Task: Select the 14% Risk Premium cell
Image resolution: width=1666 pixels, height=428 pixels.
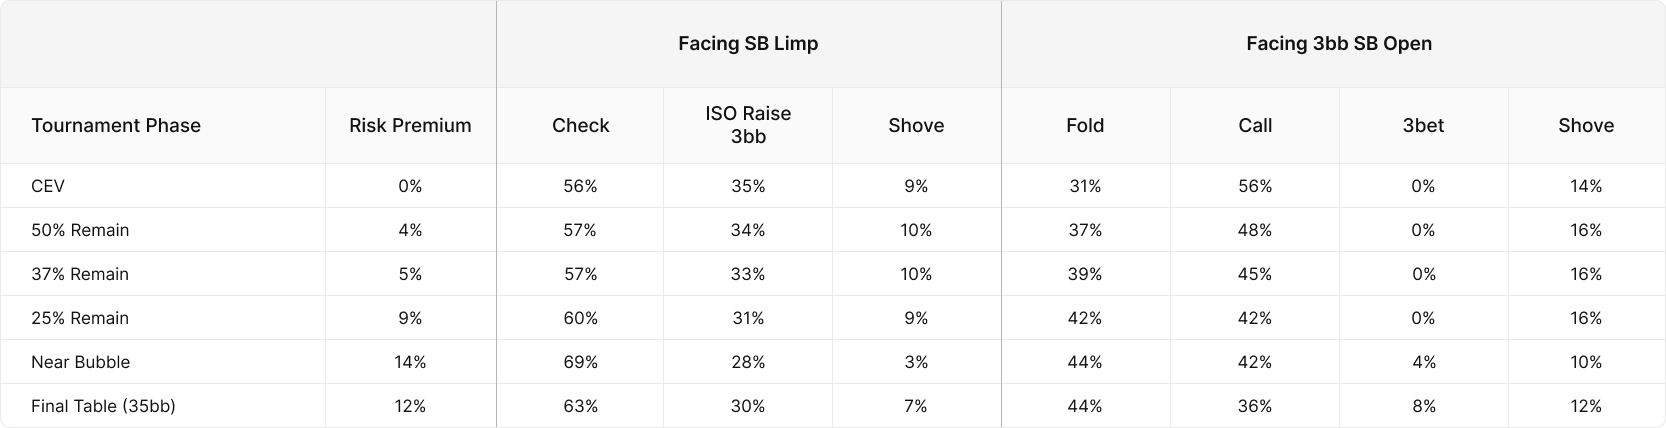Action: [x=410, y=362]
